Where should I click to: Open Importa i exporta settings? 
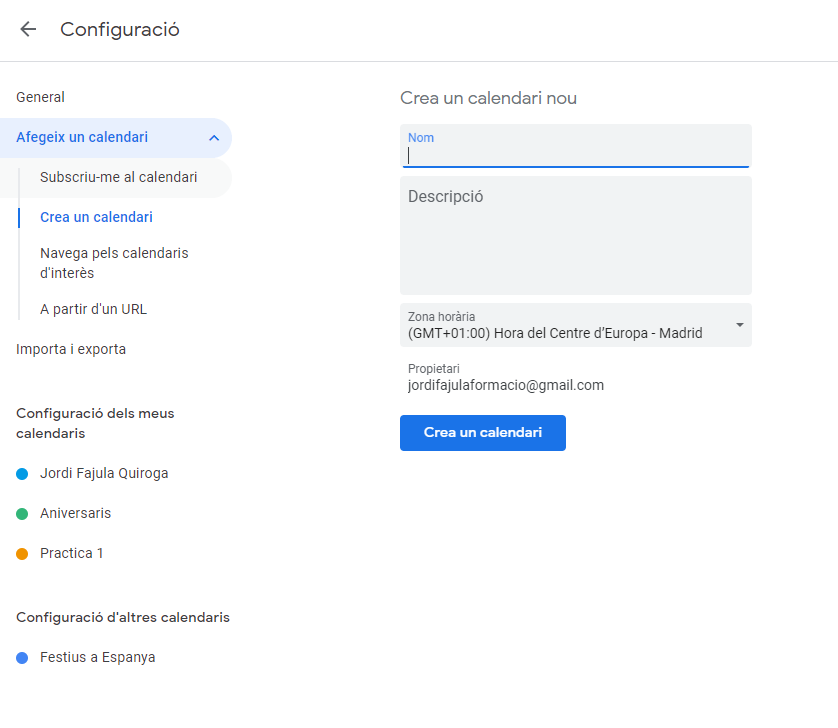pyautogui.click(x=71, y=349)
